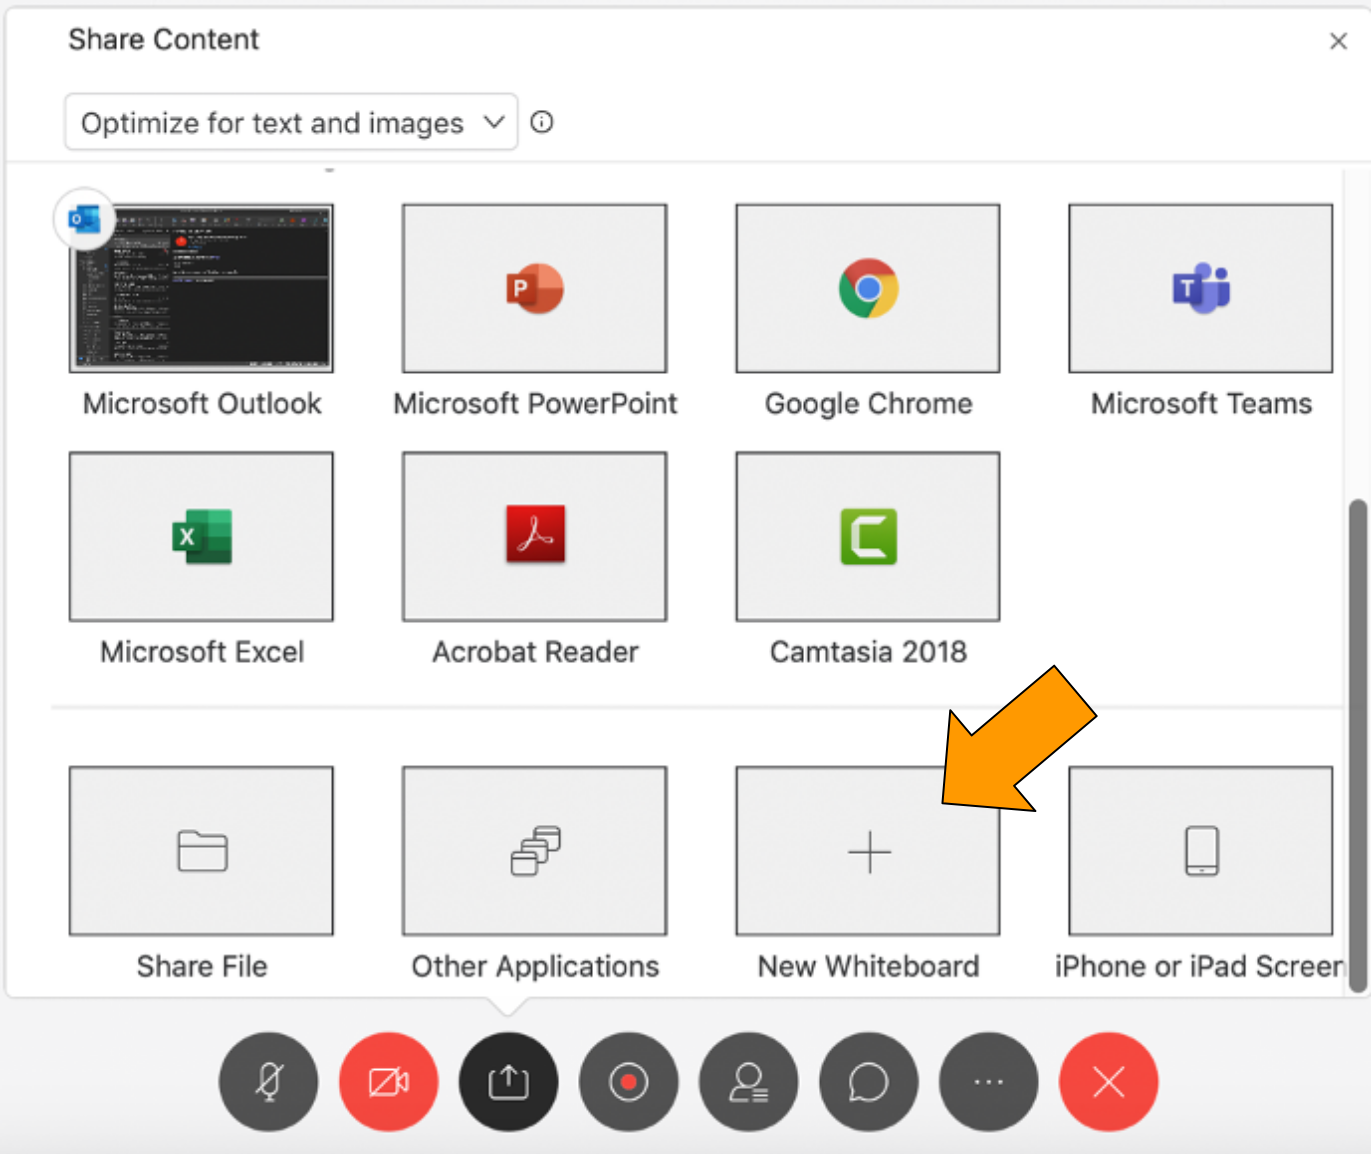
Task: Click the Microsoft Outlook label
Action: tap(202, 403)
